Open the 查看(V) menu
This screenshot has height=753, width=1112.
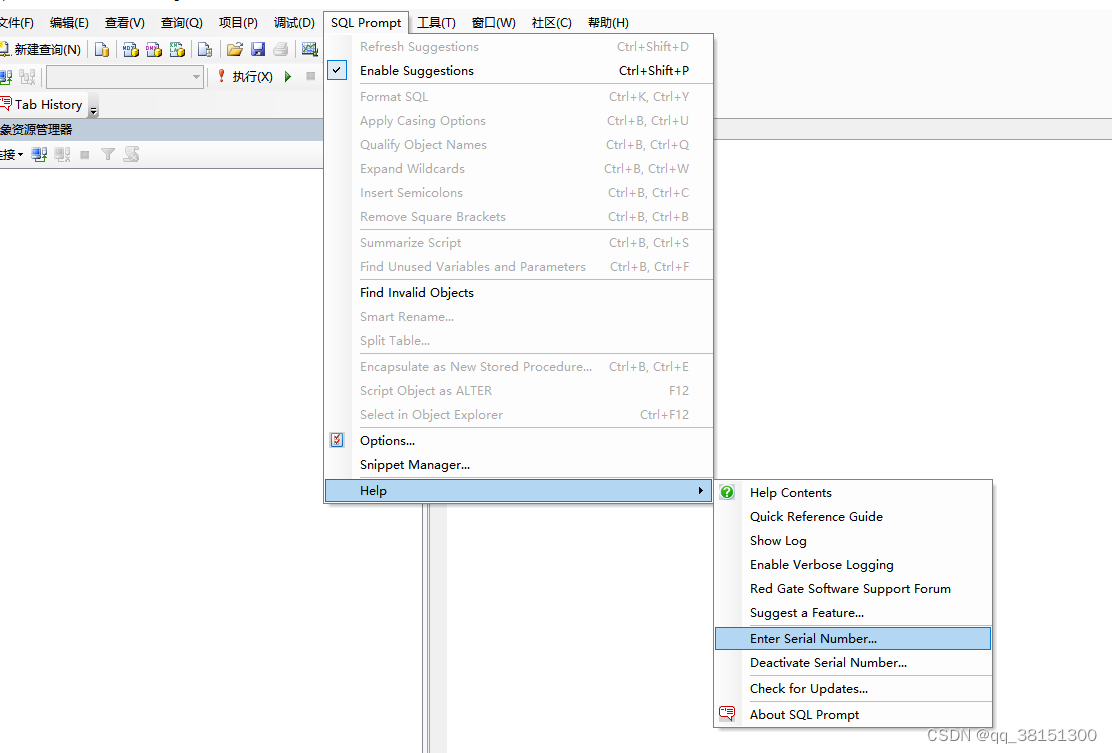point(125,23)
